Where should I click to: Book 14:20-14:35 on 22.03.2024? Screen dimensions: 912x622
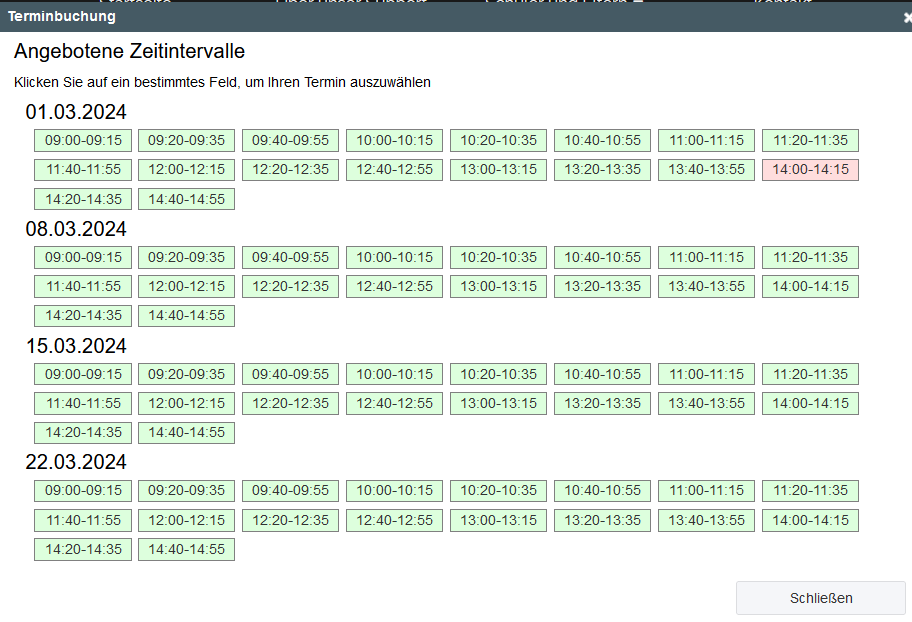click(x=83, y=549)
